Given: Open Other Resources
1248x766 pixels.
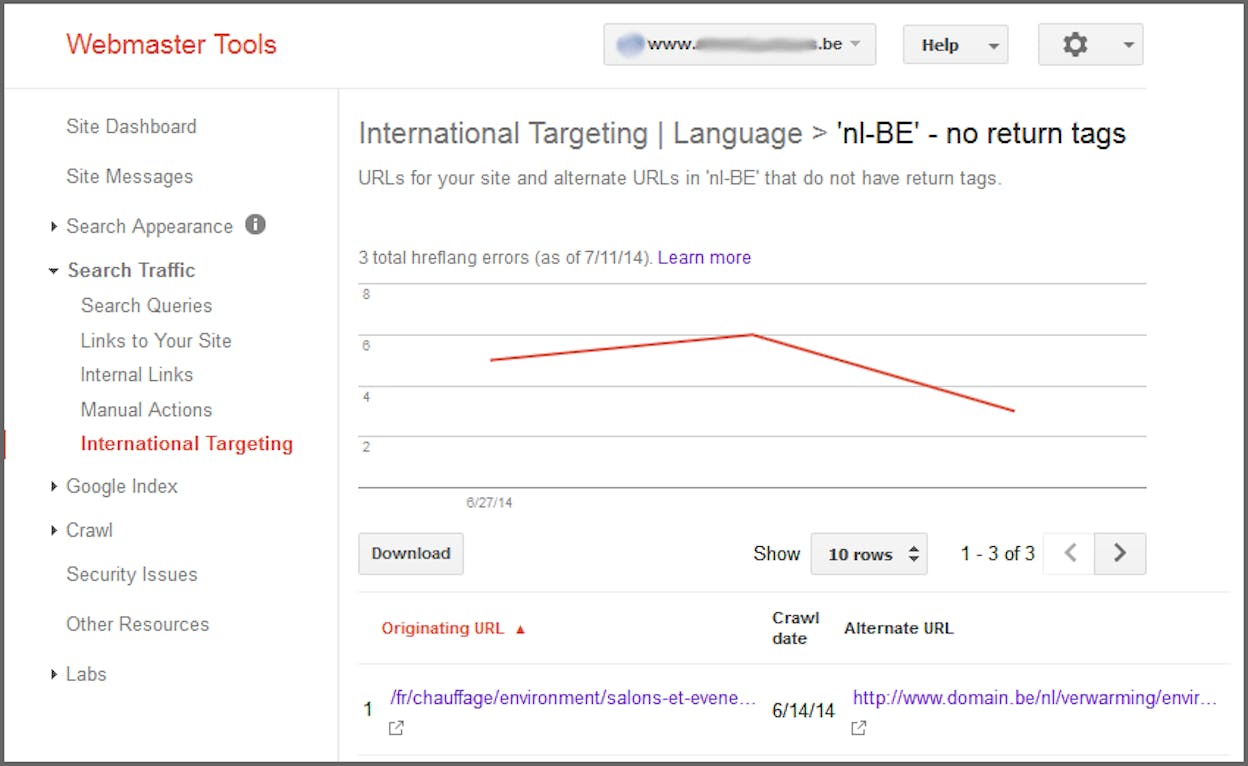Looking at the screenshot, I should [x=138, y=624].
